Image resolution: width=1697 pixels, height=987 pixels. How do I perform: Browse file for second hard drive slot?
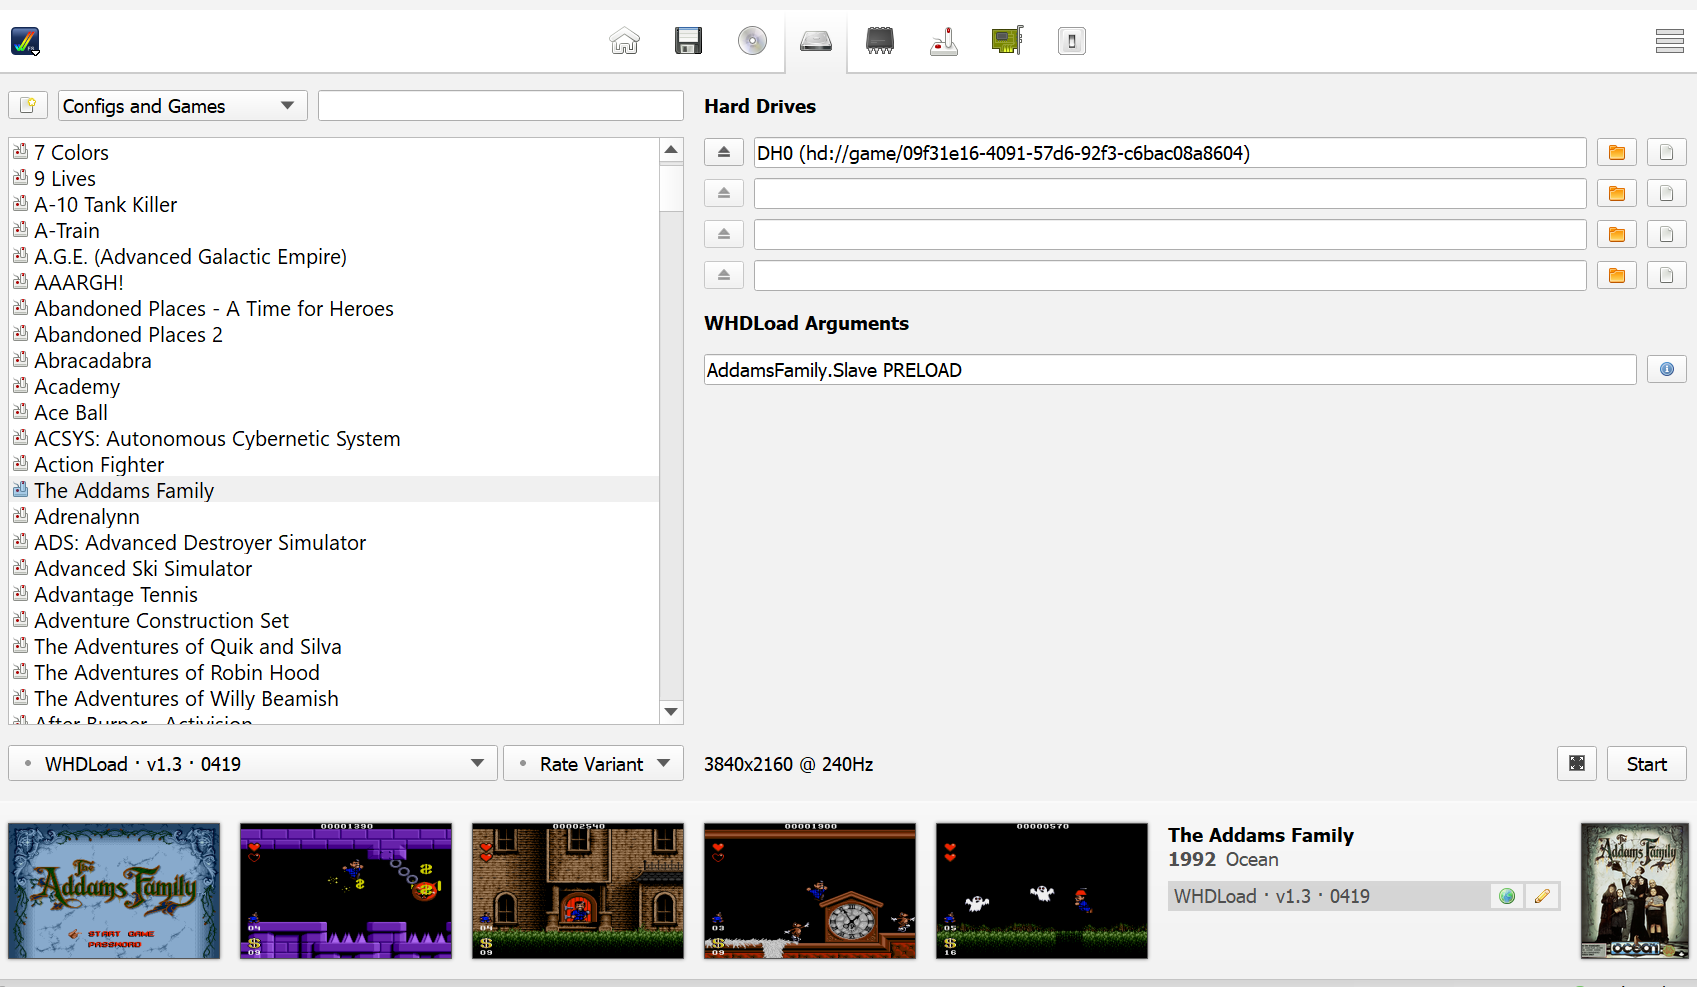pos(1667,193)
